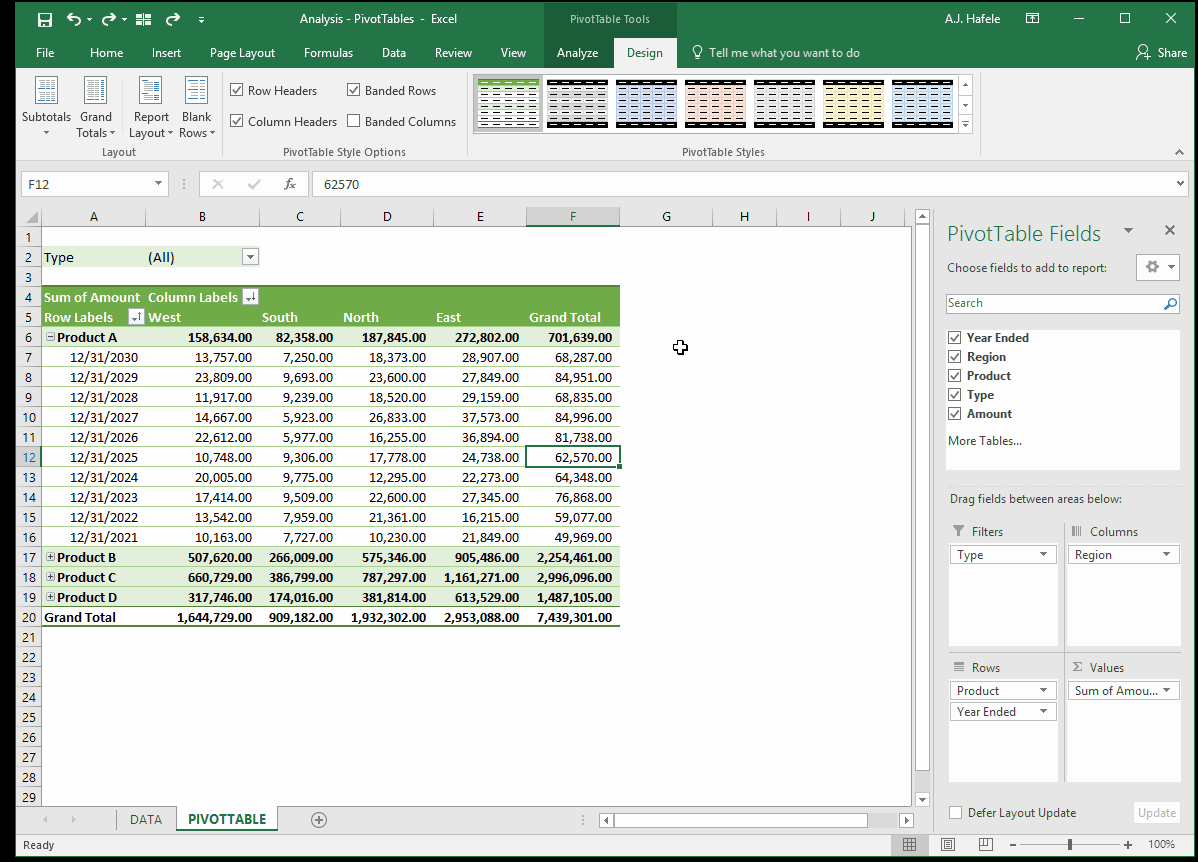This screenshot has height=862, width=1198.
Task: Click the search magnifier in fields pane
Action: pyautogui.click(x=1170, y=303)
